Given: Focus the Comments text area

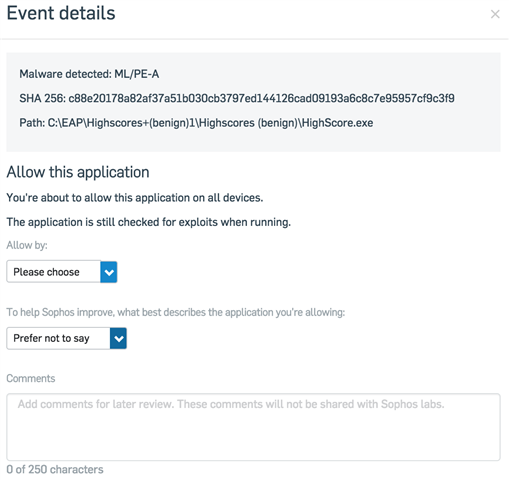Looking at the screenshot, I should [253, 427].
